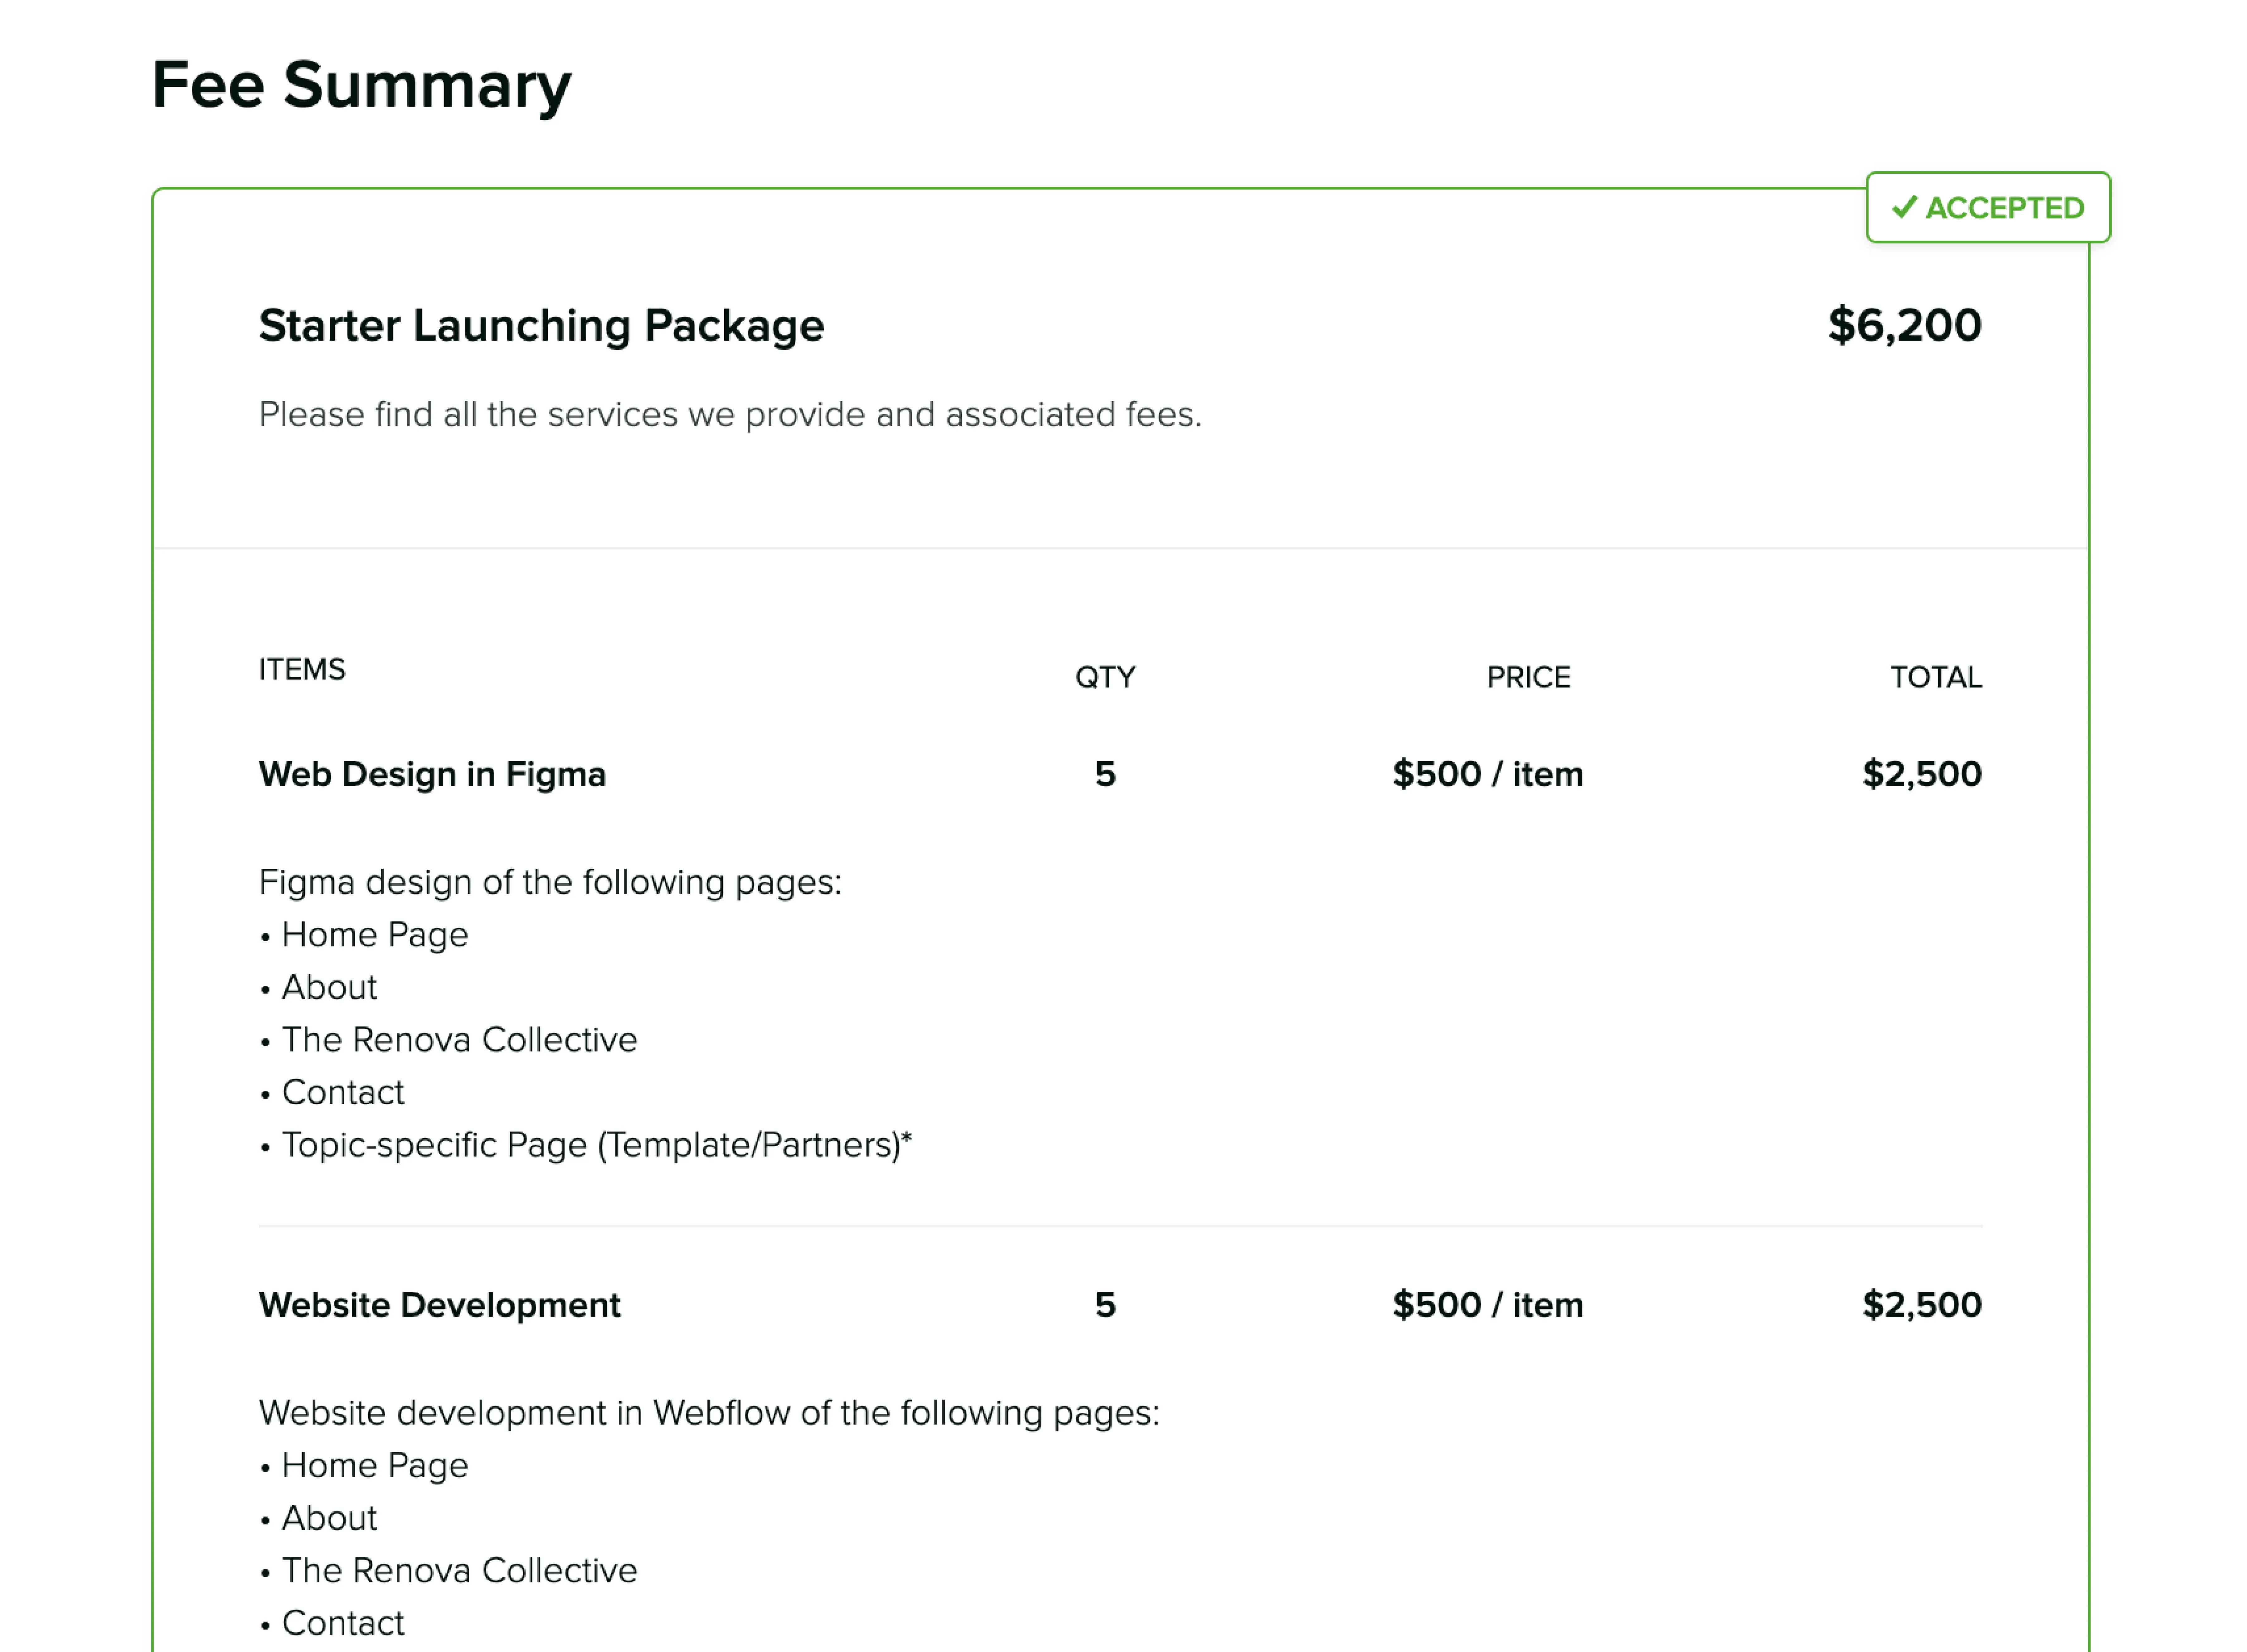Click the ITEMS column header
The image size is (2247, 1652).
[x=302, y=669]
